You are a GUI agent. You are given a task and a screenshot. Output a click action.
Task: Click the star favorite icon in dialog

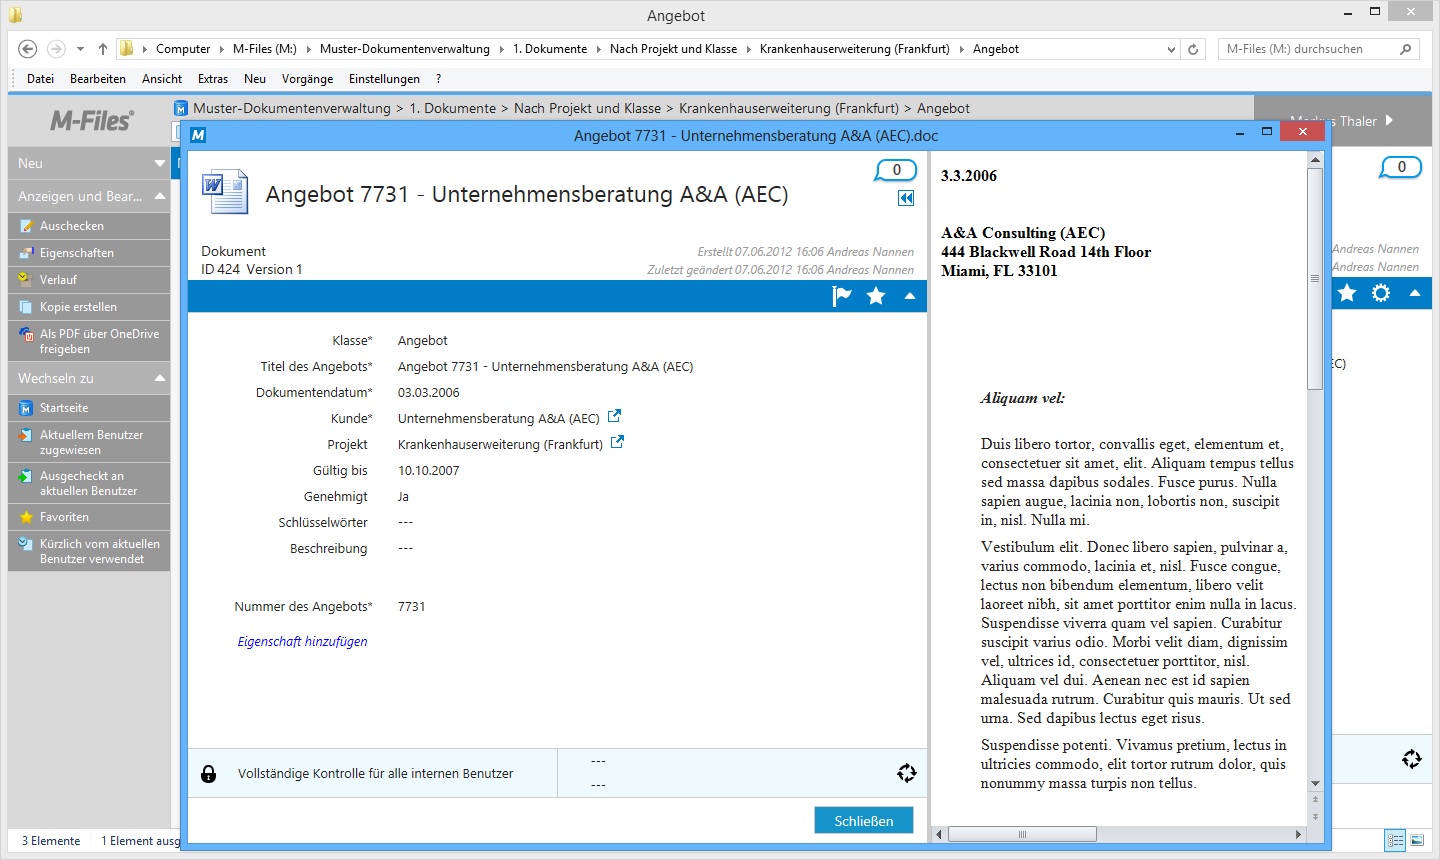[x=876, y=296]
